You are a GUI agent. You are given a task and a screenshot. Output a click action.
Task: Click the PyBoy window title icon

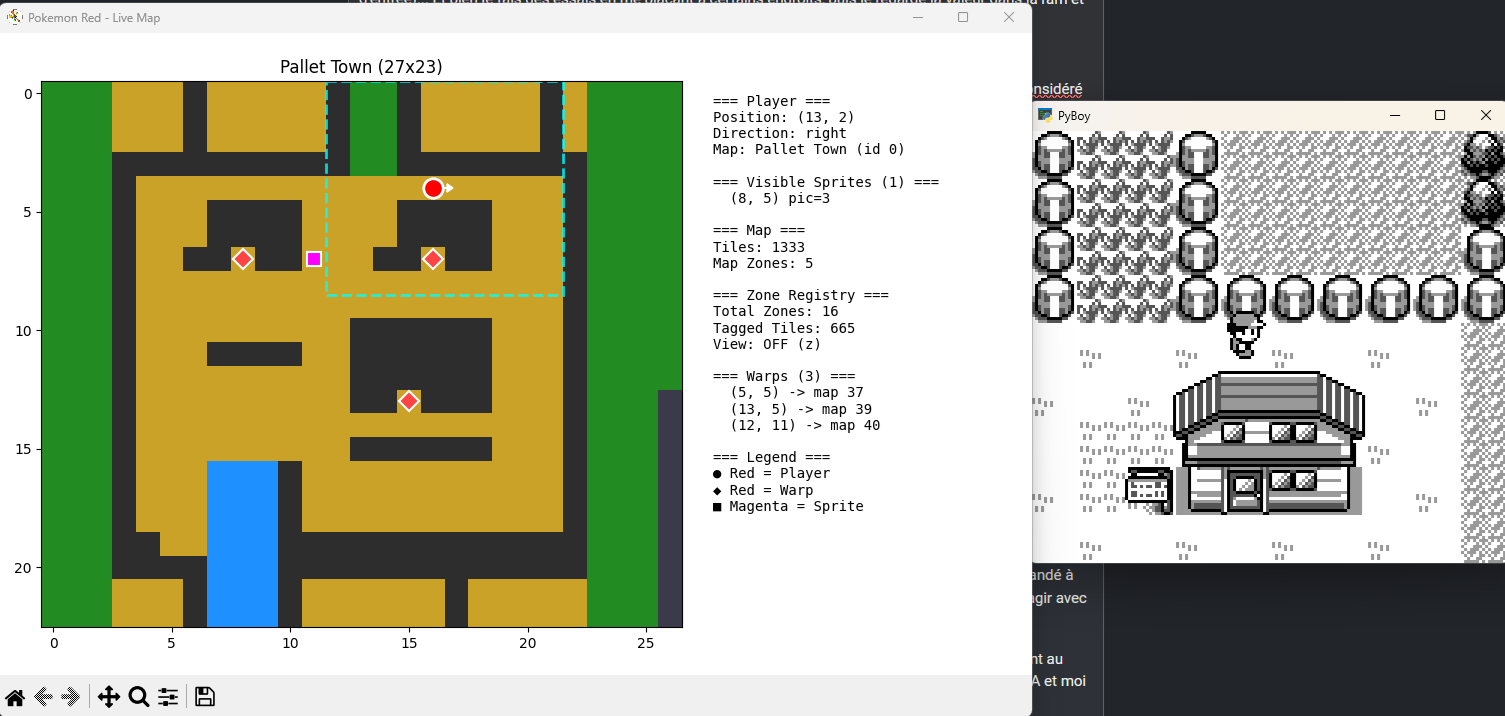point(1045,115)
